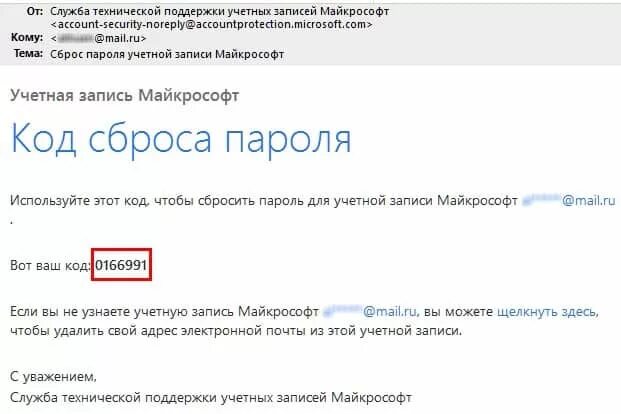Click the 'щелкнуть здесь' link

(x=547, y=312)
